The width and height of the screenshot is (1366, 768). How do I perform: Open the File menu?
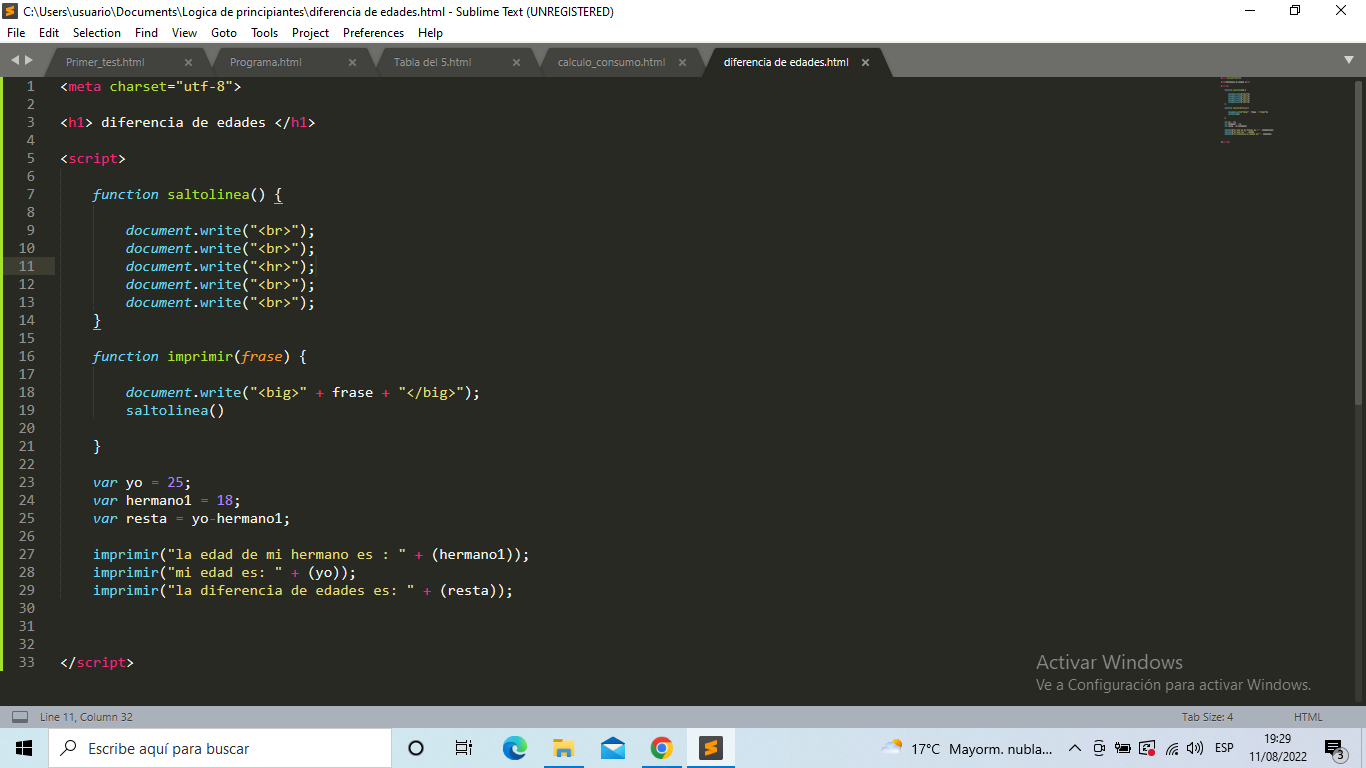[x=16, y=33]
